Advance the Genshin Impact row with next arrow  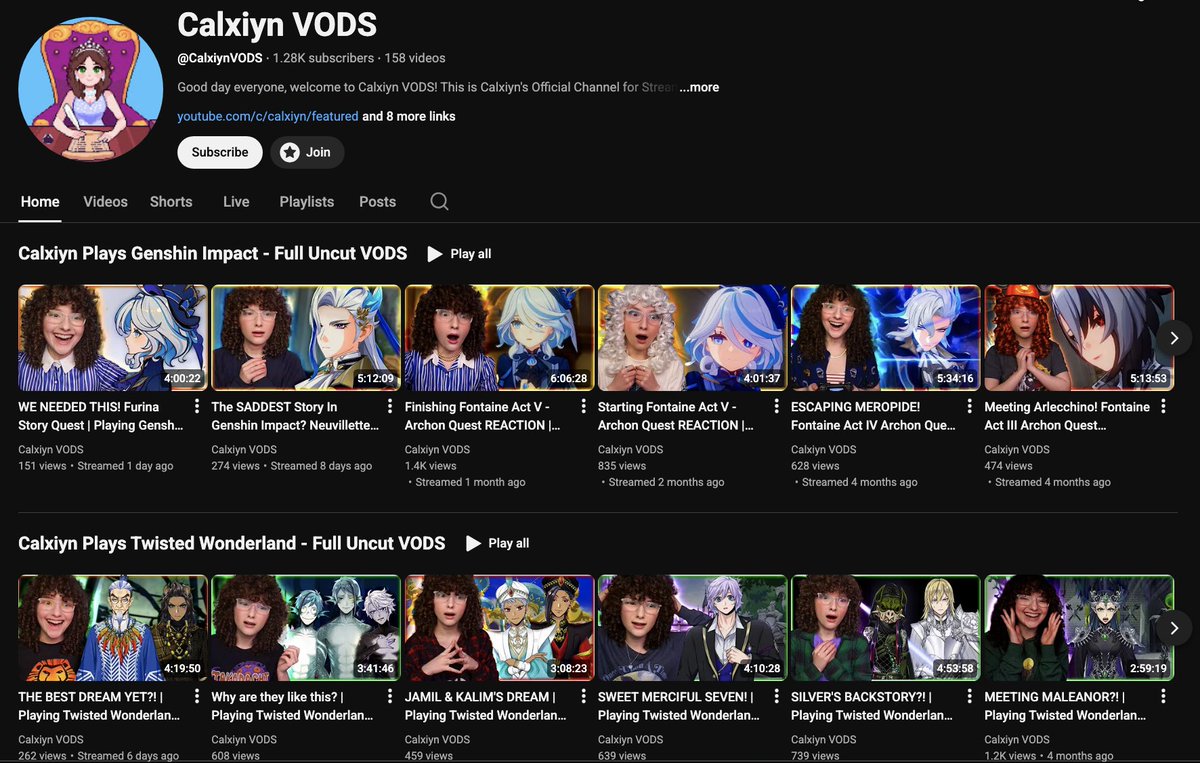pyautogui.click(x=1174, y=338)
